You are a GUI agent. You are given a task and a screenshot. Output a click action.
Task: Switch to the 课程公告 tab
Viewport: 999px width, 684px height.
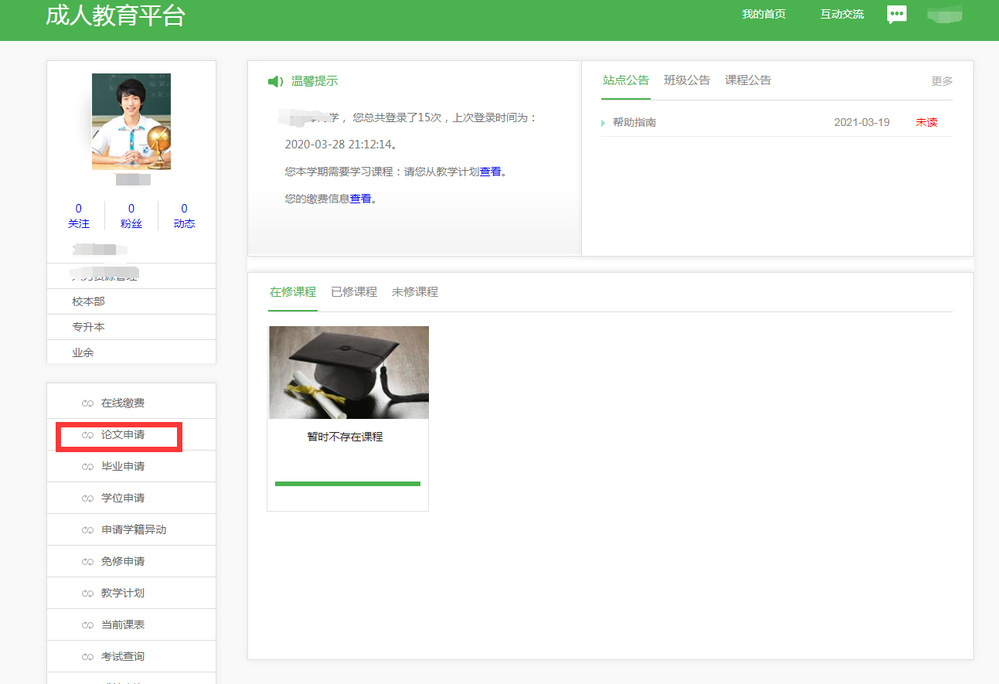pyautogui.click(x=747, y=80)
